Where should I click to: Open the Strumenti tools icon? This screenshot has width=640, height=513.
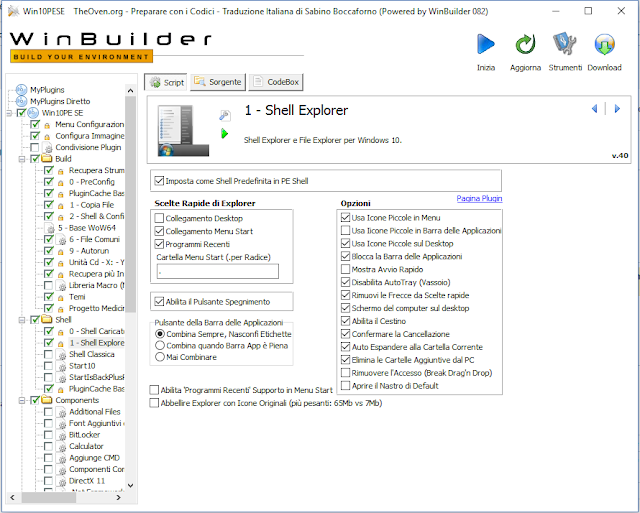[x=565, y=44]
